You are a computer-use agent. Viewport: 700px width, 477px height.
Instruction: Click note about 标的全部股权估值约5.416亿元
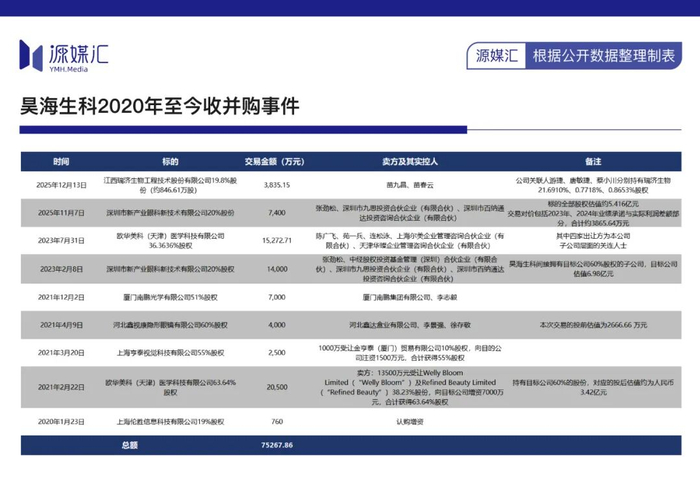(x=593, y=213)
